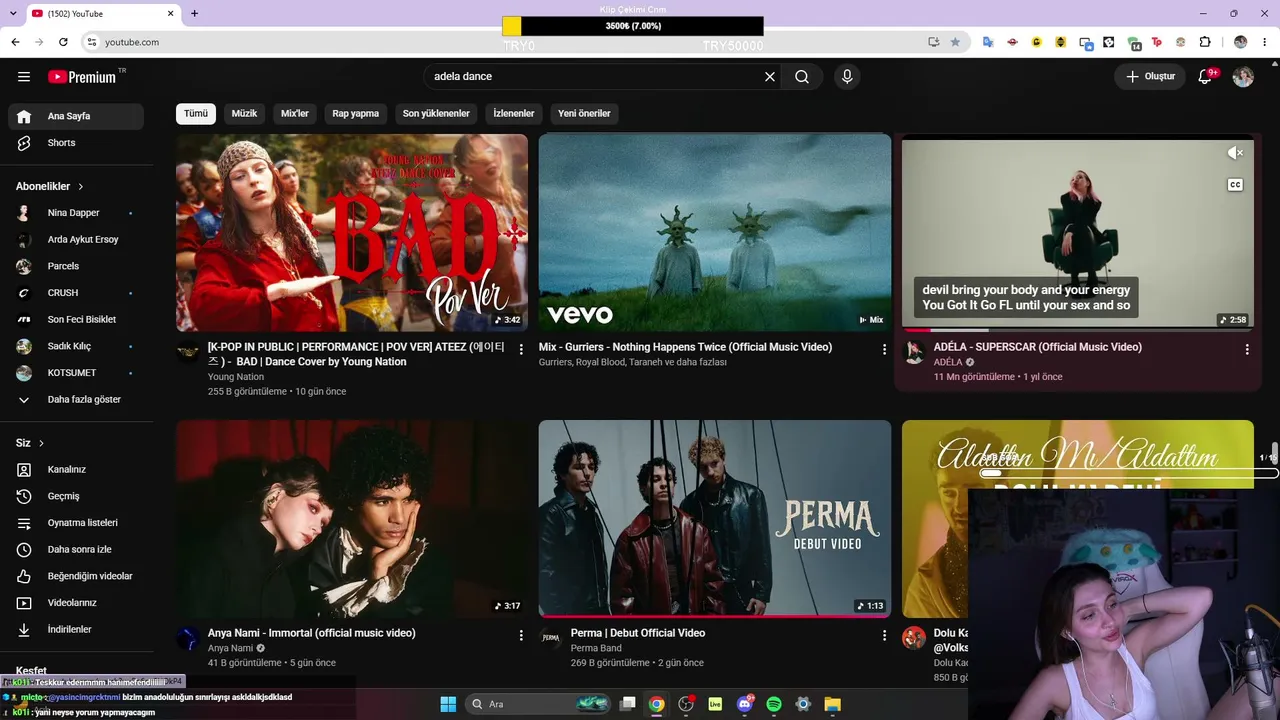Click the magnifier search button
The width and height of the screenshot is (1280, 720).
pos(802,77)
